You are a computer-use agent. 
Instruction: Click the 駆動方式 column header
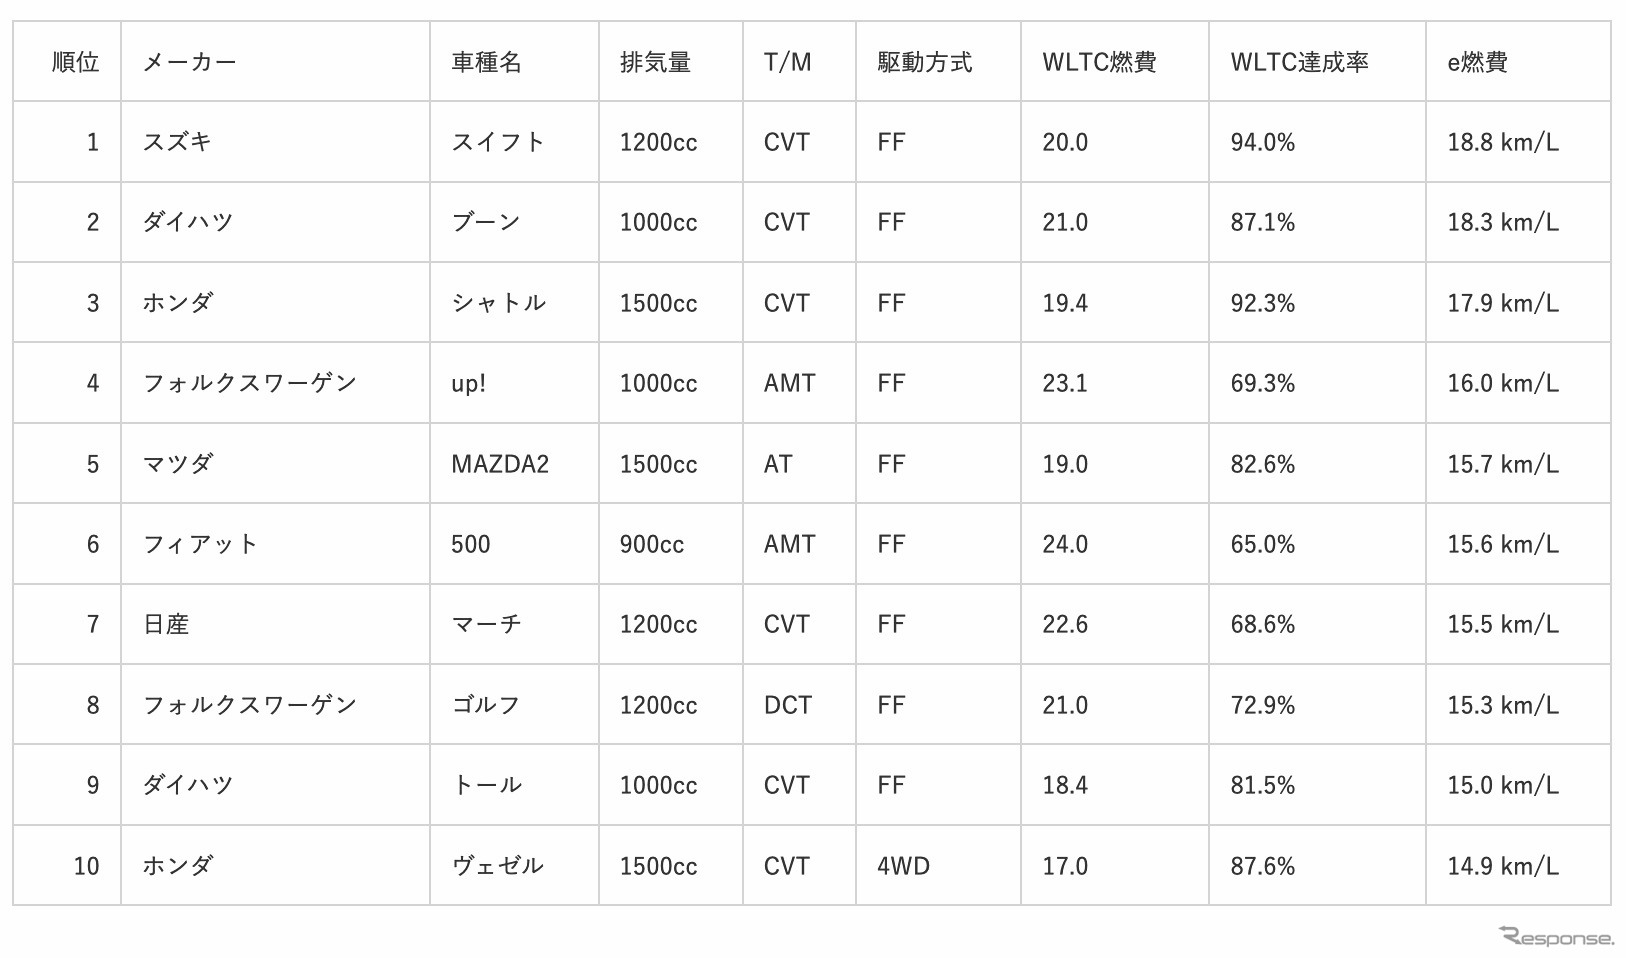tap(924, 62)
